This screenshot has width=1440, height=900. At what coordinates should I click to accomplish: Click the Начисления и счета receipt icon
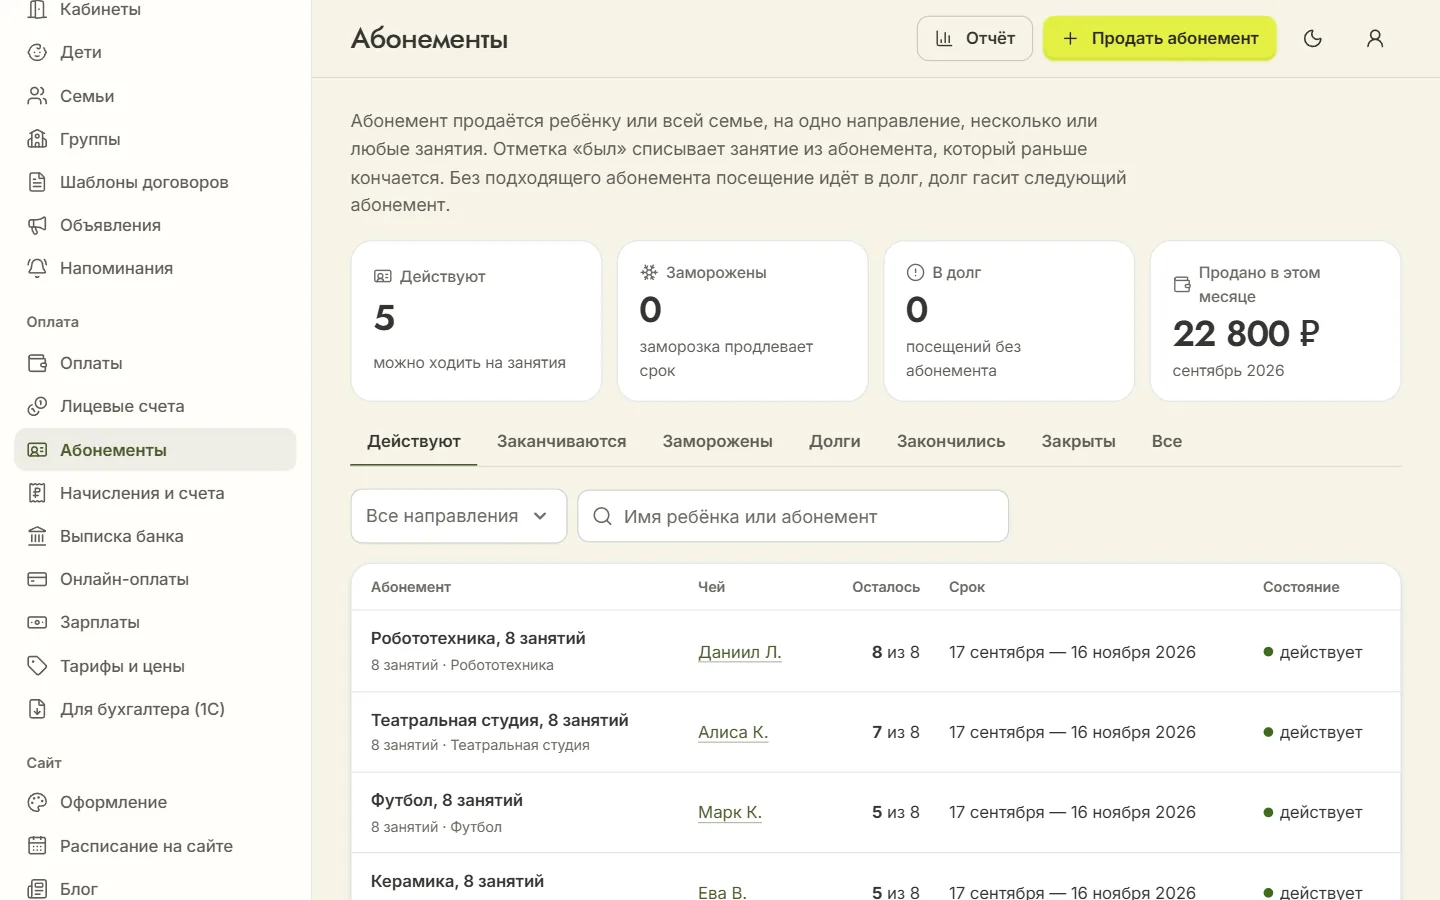(x=37, y=493)
